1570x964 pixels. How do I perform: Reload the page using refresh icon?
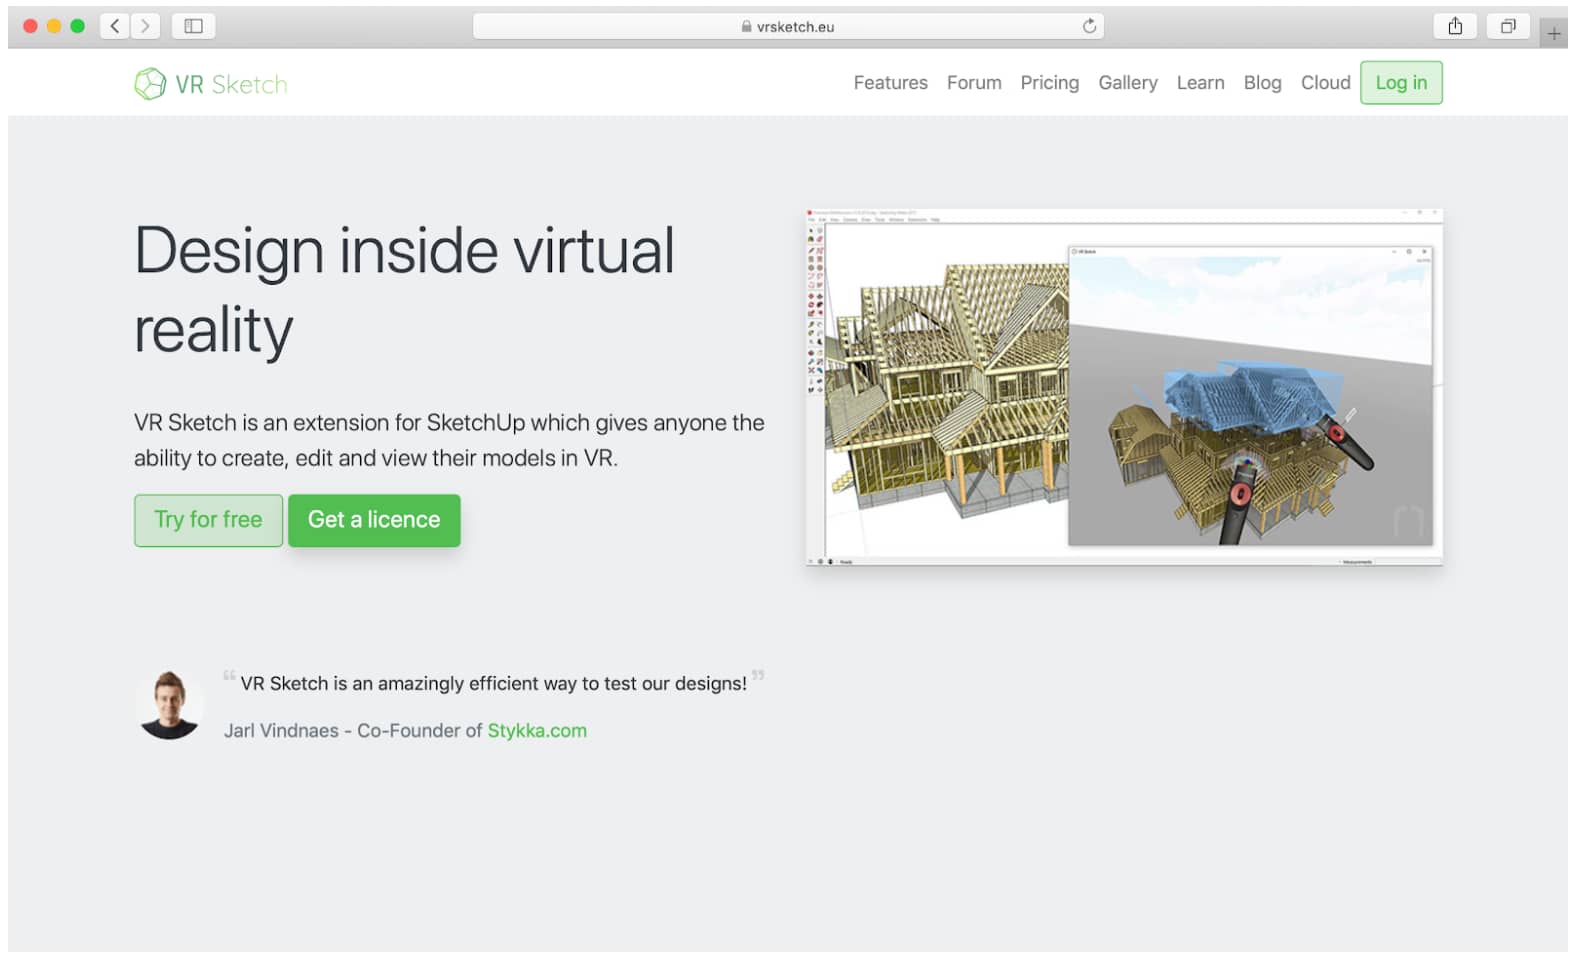(x=1089, y=26)
